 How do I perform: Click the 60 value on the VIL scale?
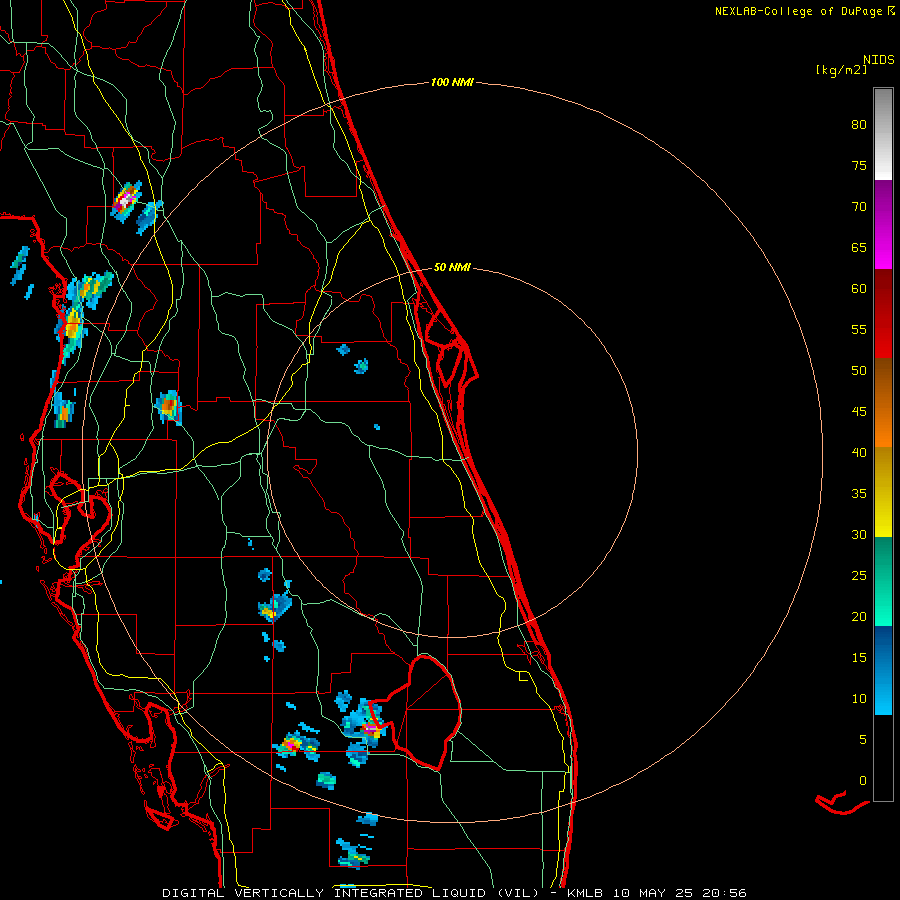859,289
